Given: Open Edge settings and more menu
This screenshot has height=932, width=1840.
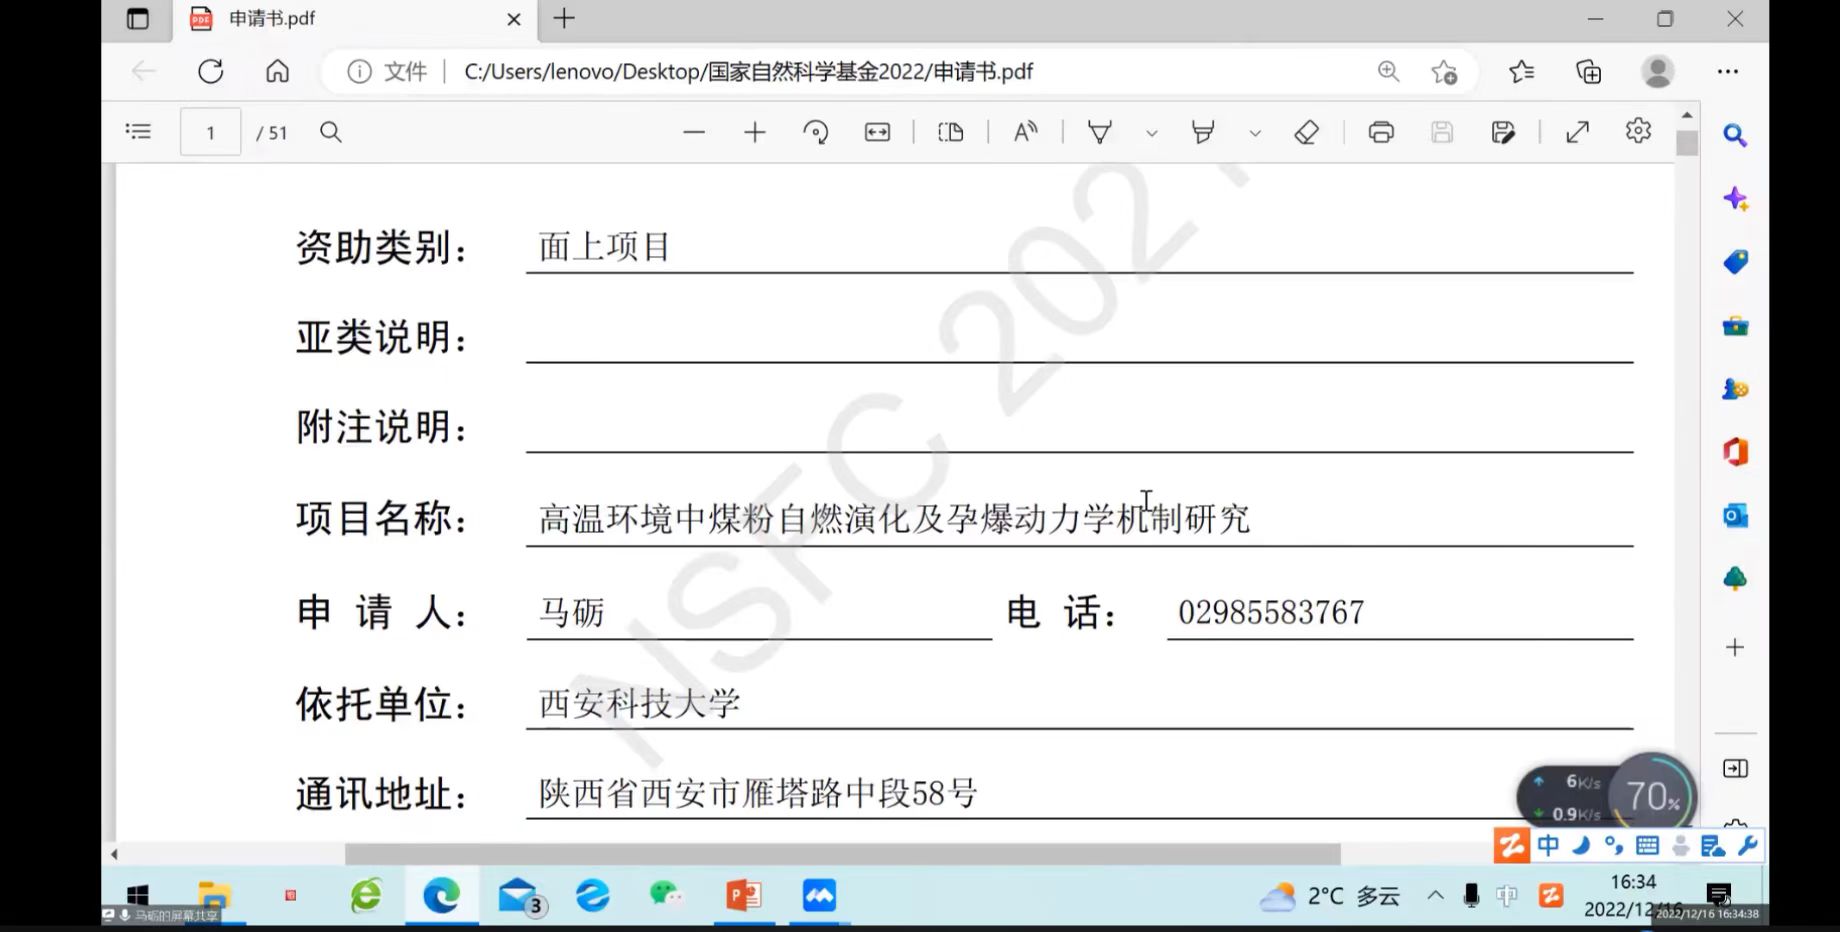Looking at the screenshot, I should pyautogui.click(x=1727, y=71).
